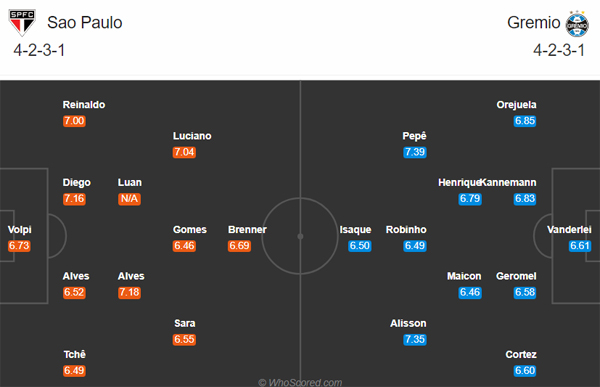Image resolution: width=600 pixels, height=387 pixels.
Task: Select Pepê's 7.39 rating badge
Action: (x=415, y=152)
